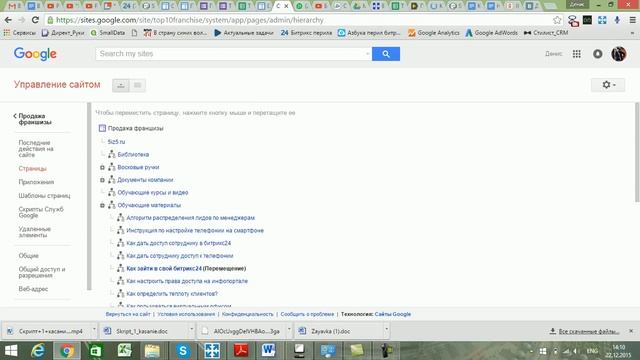
Task: Bookmark this page with the star icon
Action: coord(557,20)
